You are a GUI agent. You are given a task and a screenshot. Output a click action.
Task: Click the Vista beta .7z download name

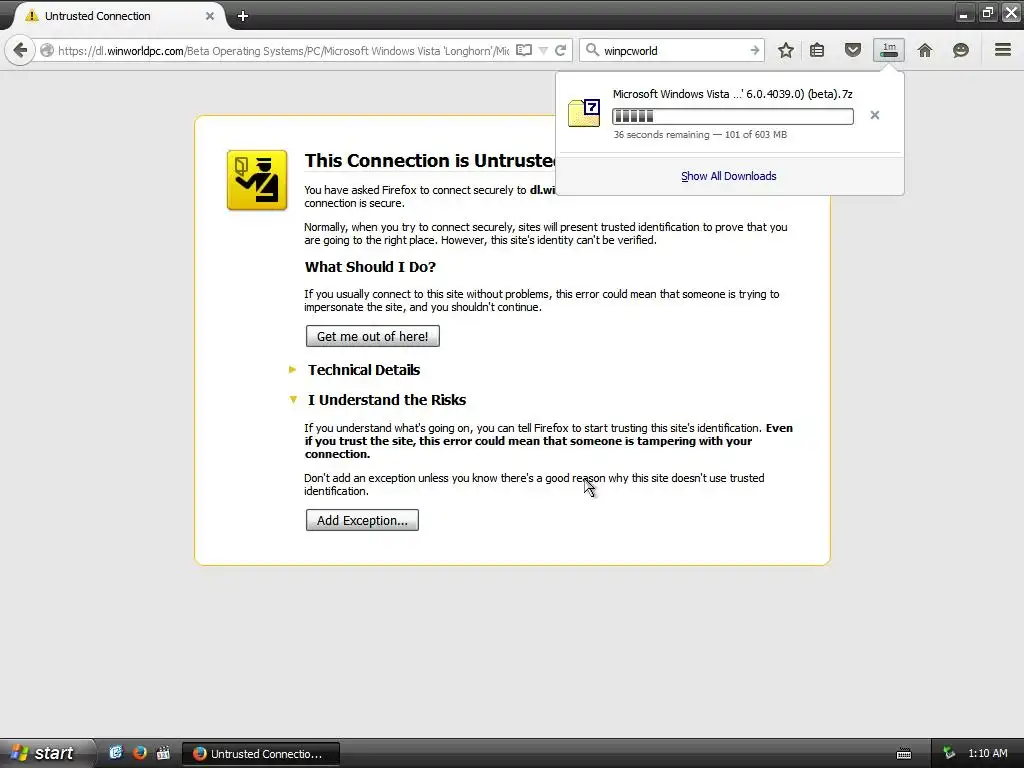tap(733, 94)
